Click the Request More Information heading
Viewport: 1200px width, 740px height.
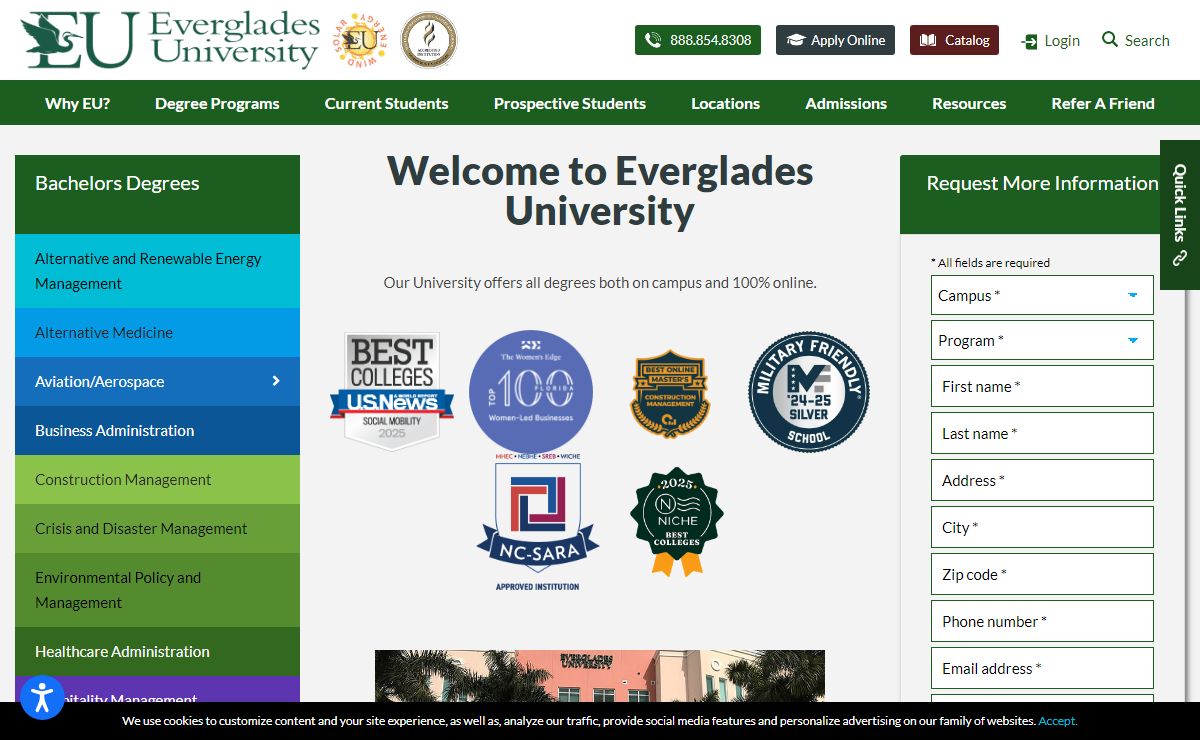(x=1042, y=183)
